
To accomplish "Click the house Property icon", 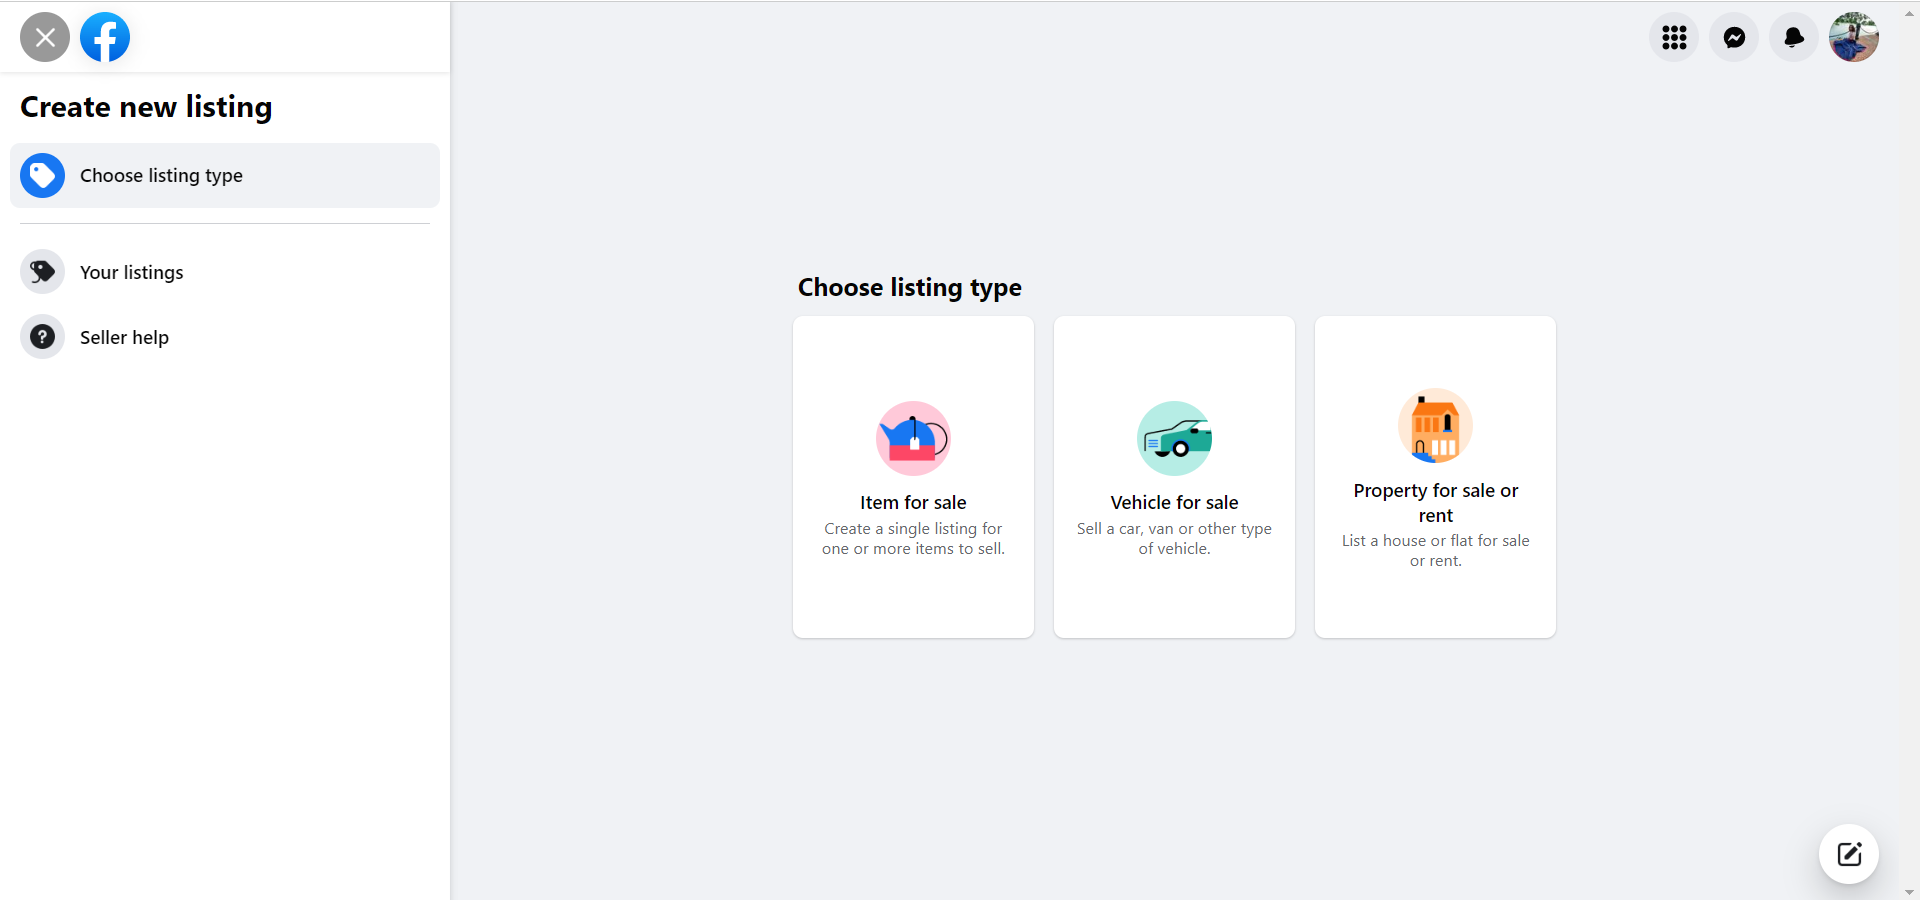I will pyautogui.click(x=1435, y=426).
